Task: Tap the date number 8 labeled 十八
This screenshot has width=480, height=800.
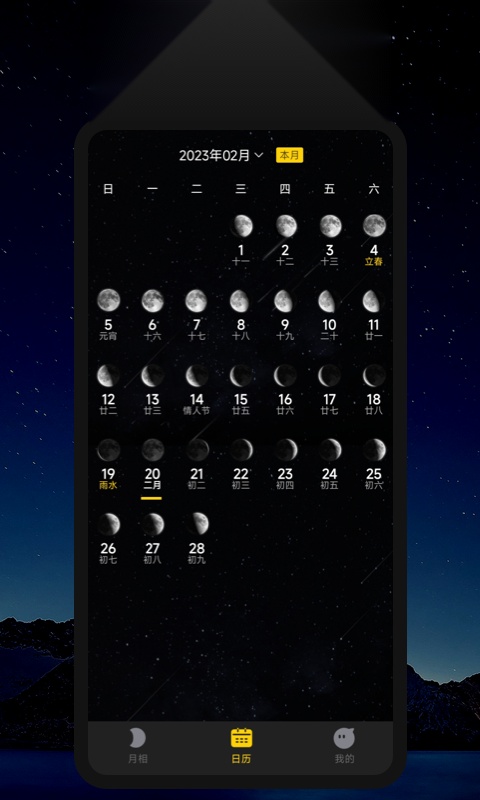Action: pos(241,324)
